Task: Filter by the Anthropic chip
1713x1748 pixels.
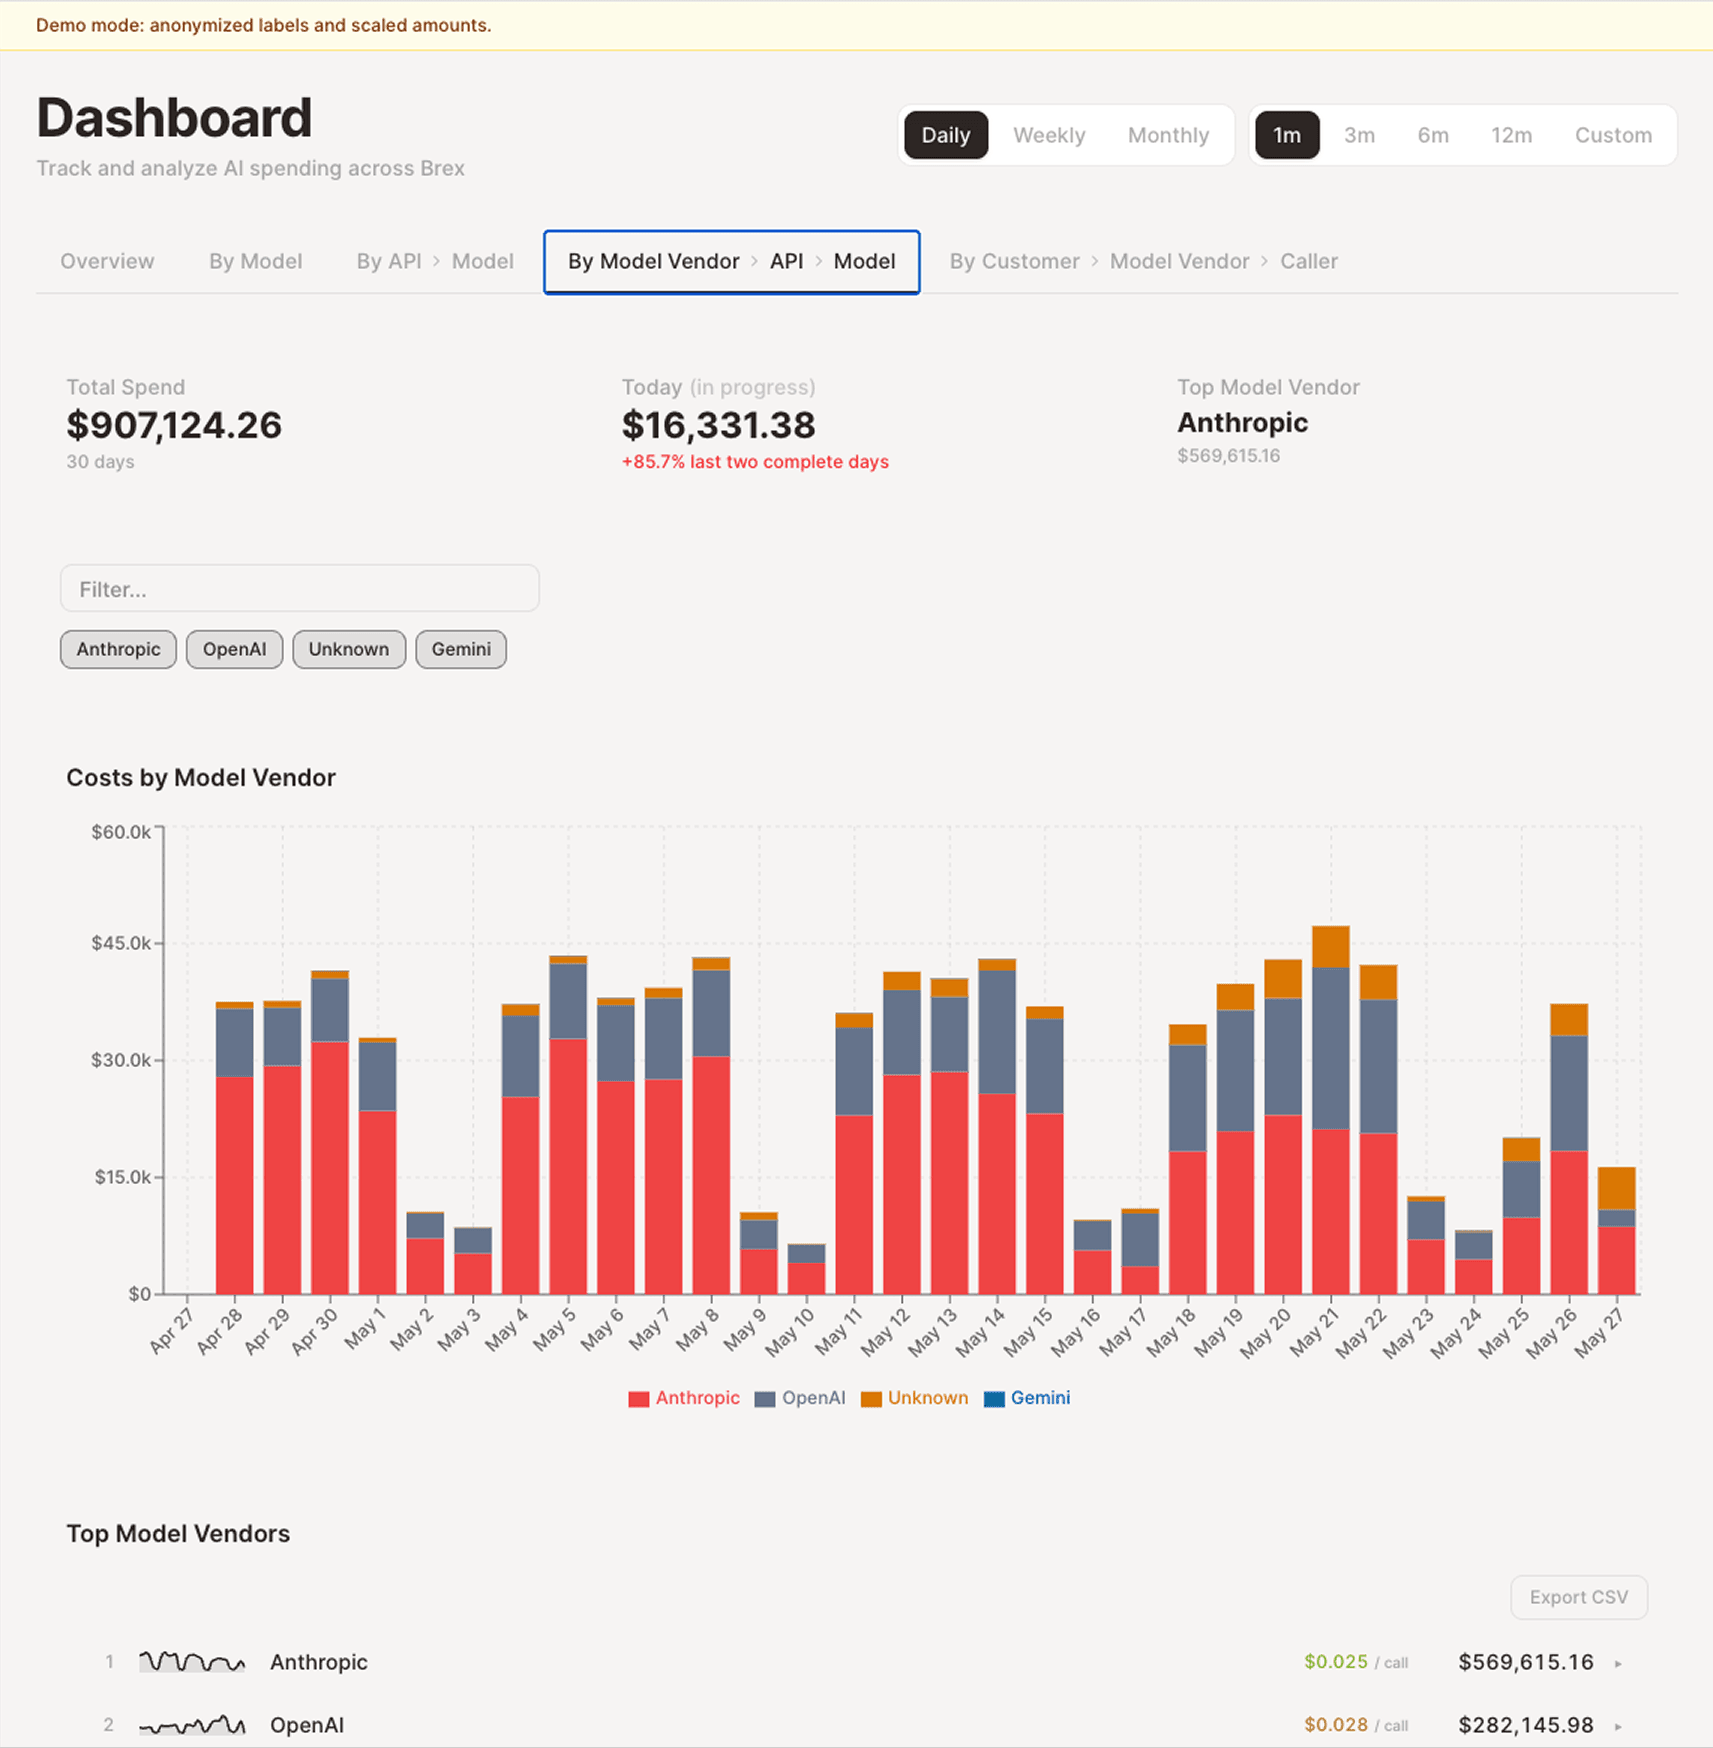Action: click(118, 649)
